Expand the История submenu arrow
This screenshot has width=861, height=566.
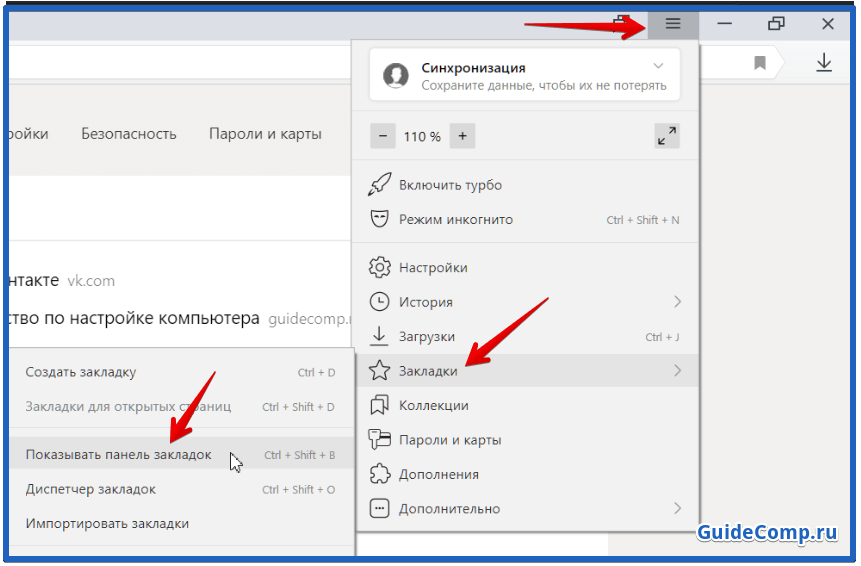click(x=677, y=302)
